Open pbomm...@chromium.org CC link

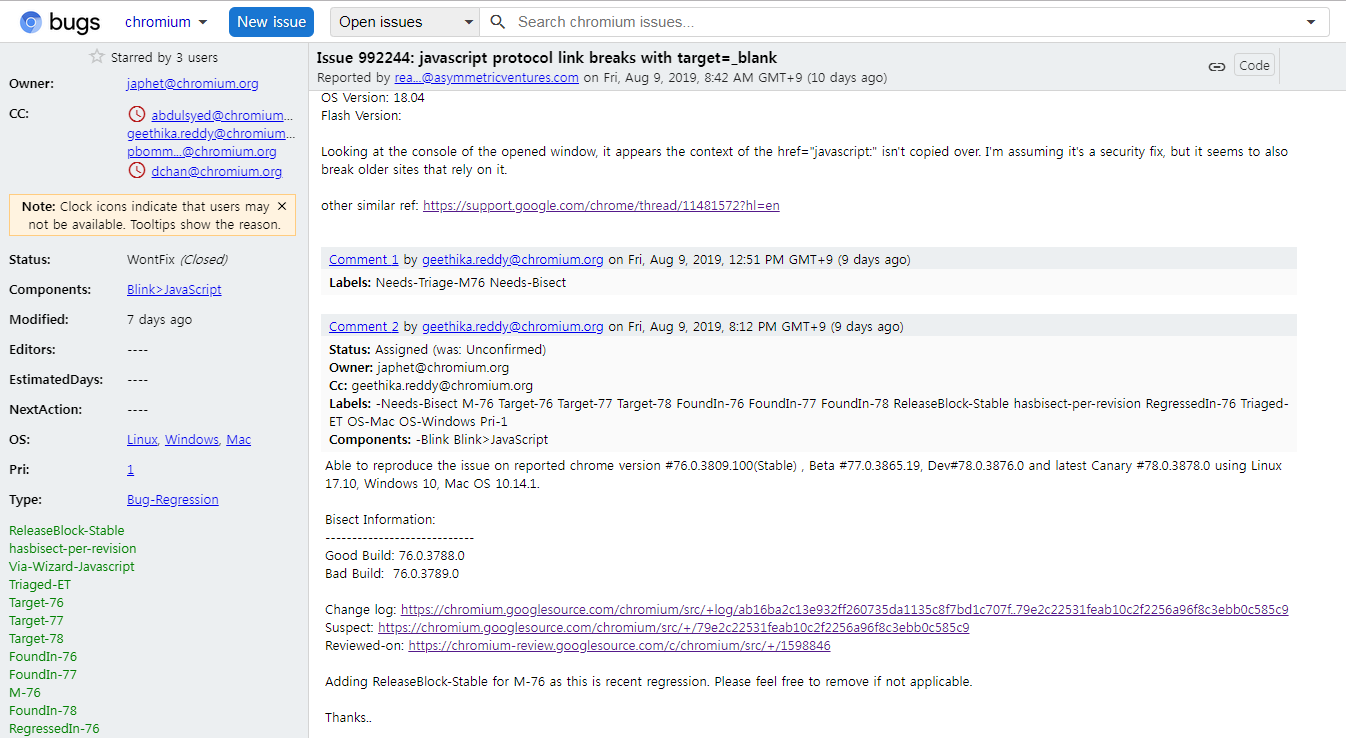(202, 152)
